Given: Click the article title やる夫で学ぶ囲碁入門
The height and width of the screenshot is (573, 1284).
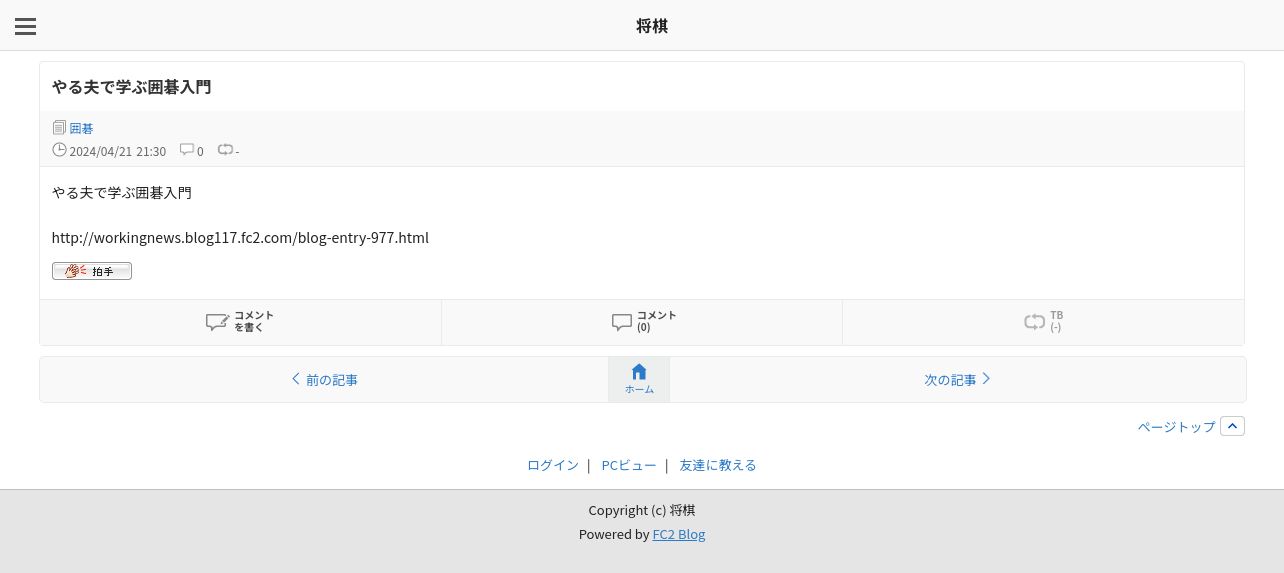Looking at the screenshot, I should click(x=132, y=87).
